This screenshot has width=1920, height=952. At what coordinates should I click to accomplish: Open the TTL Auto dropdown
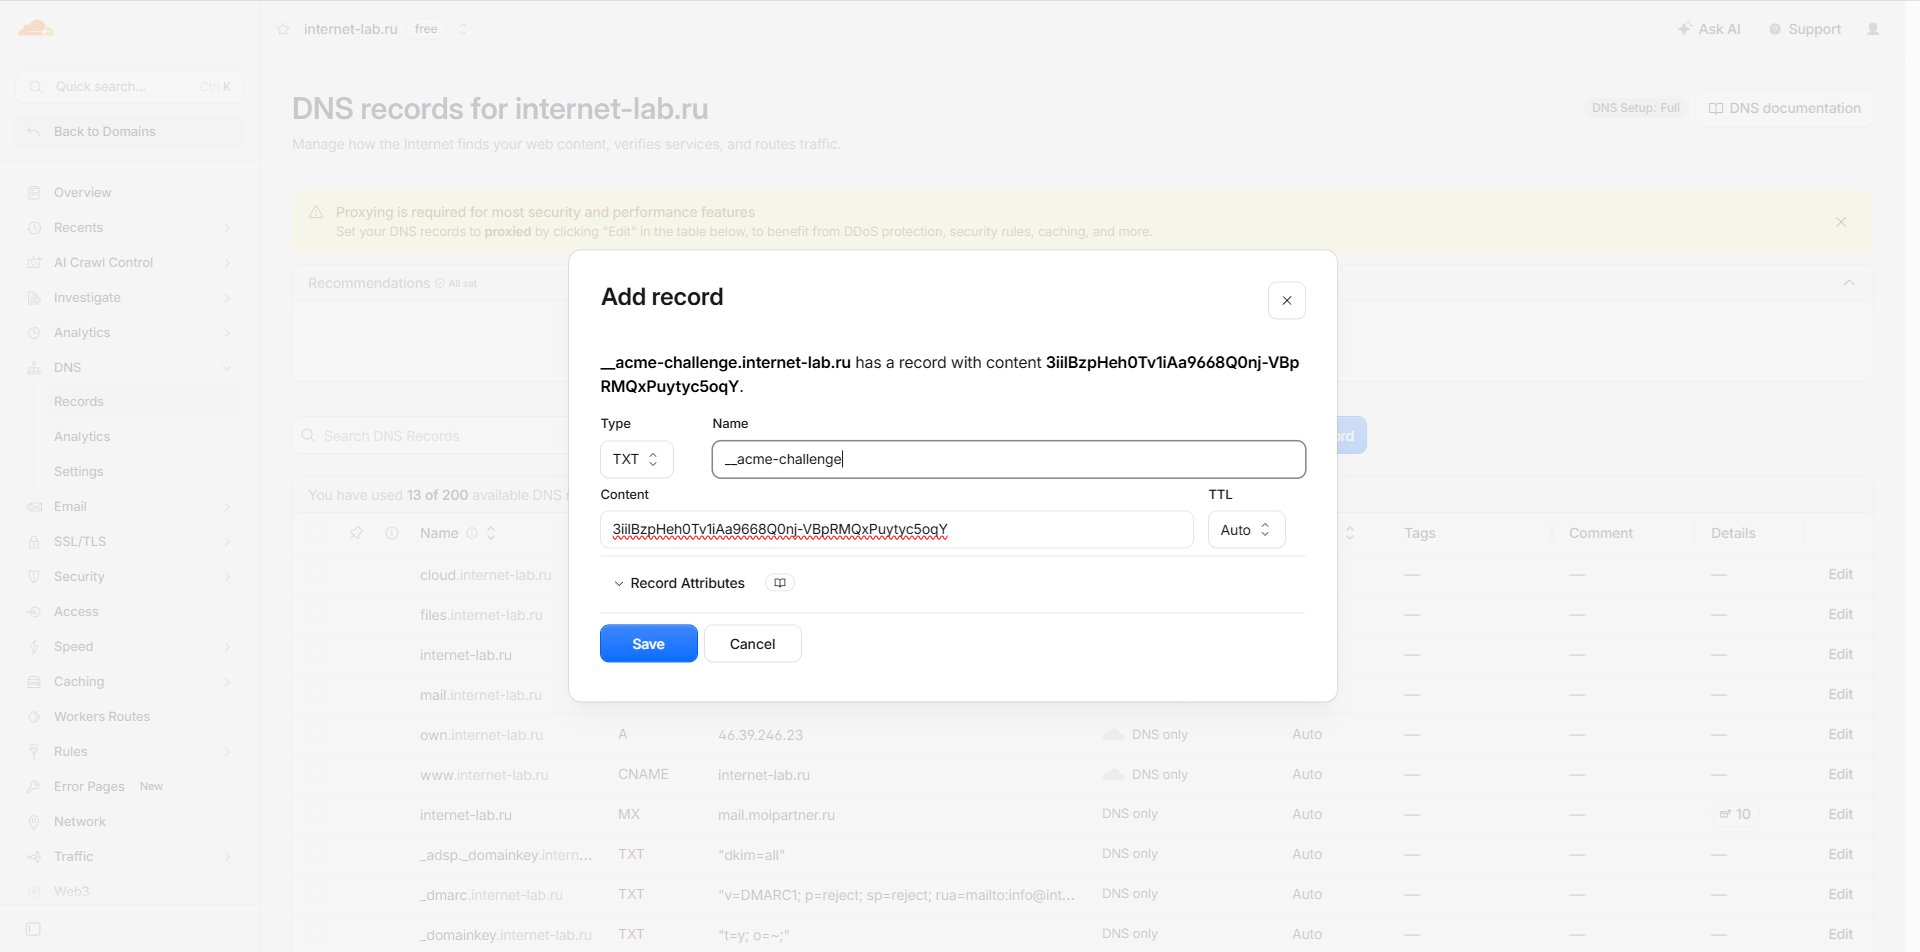pyautogui.click(x=1247, y=530)
